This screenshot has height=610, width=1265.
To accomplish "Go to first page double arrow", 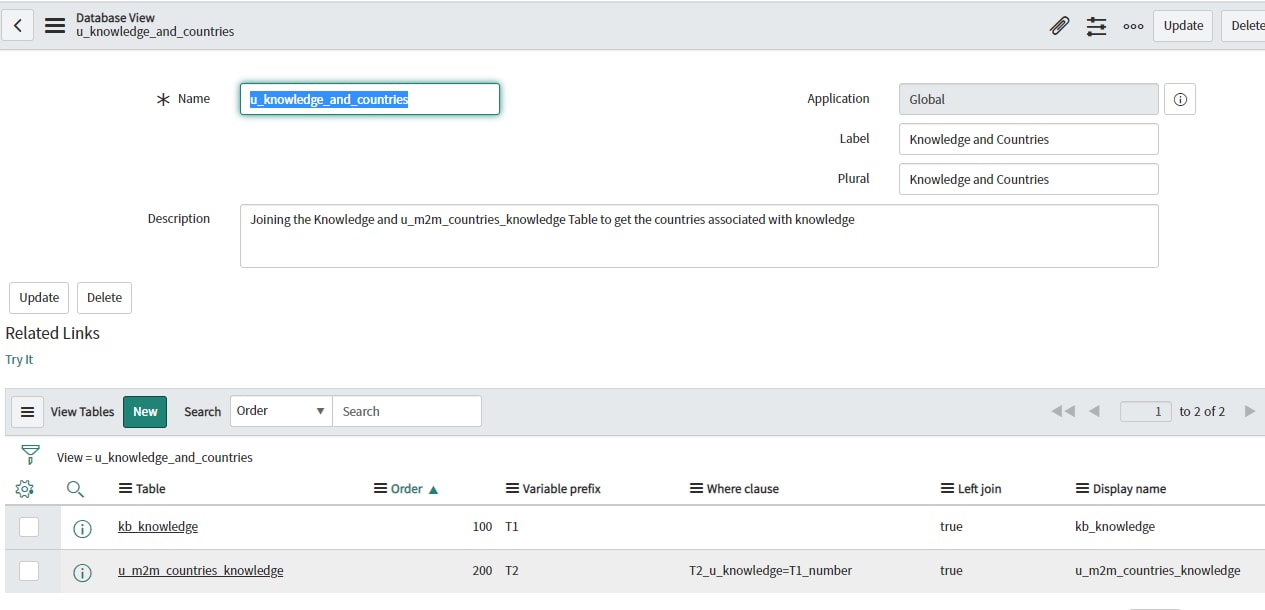I will point(1063,411).
